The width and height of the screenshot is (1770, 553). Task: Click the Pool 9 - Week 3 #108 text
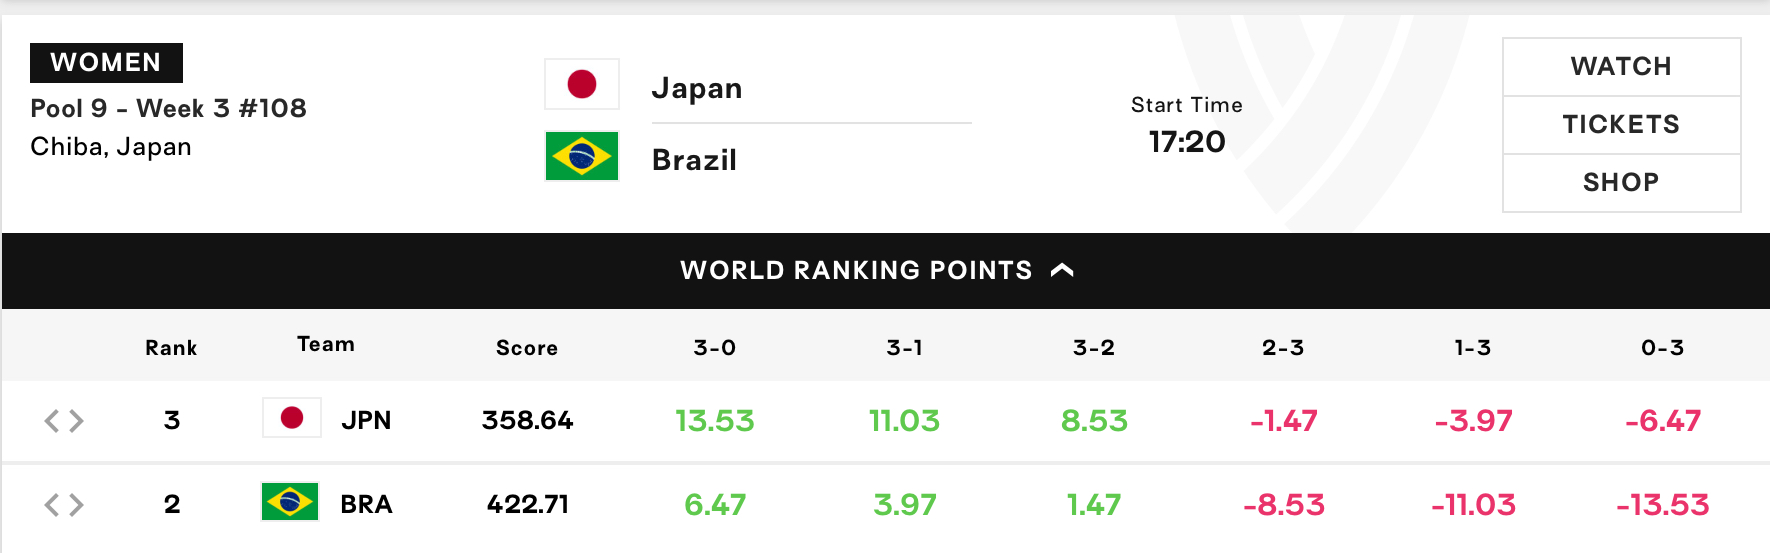pyautogui.click(x=168, y=108)
